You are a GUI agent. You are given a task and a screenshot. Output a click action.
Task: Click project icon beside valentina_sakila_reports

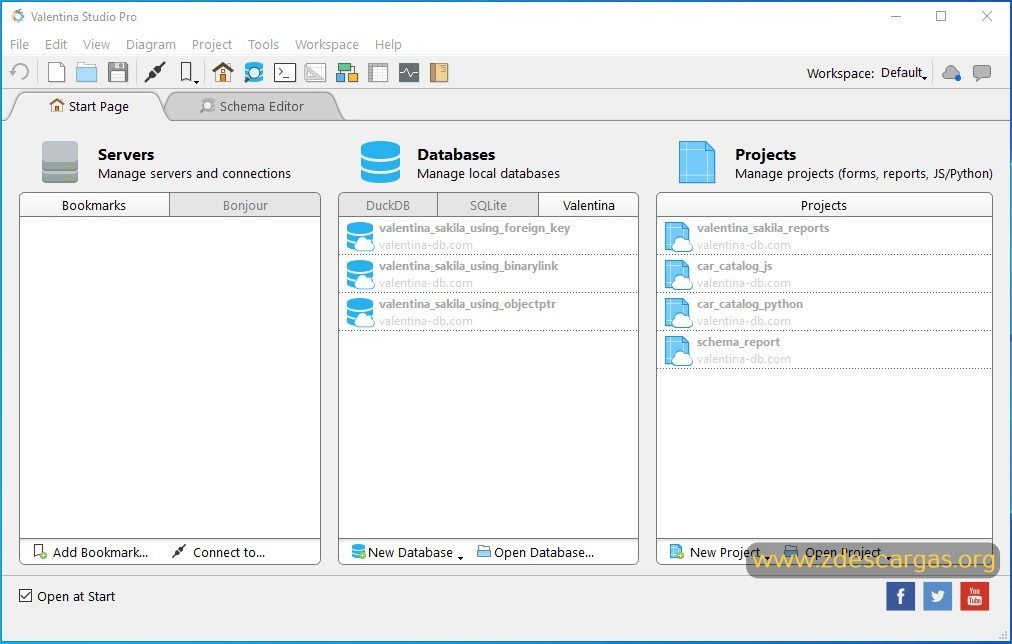point(678,236)
